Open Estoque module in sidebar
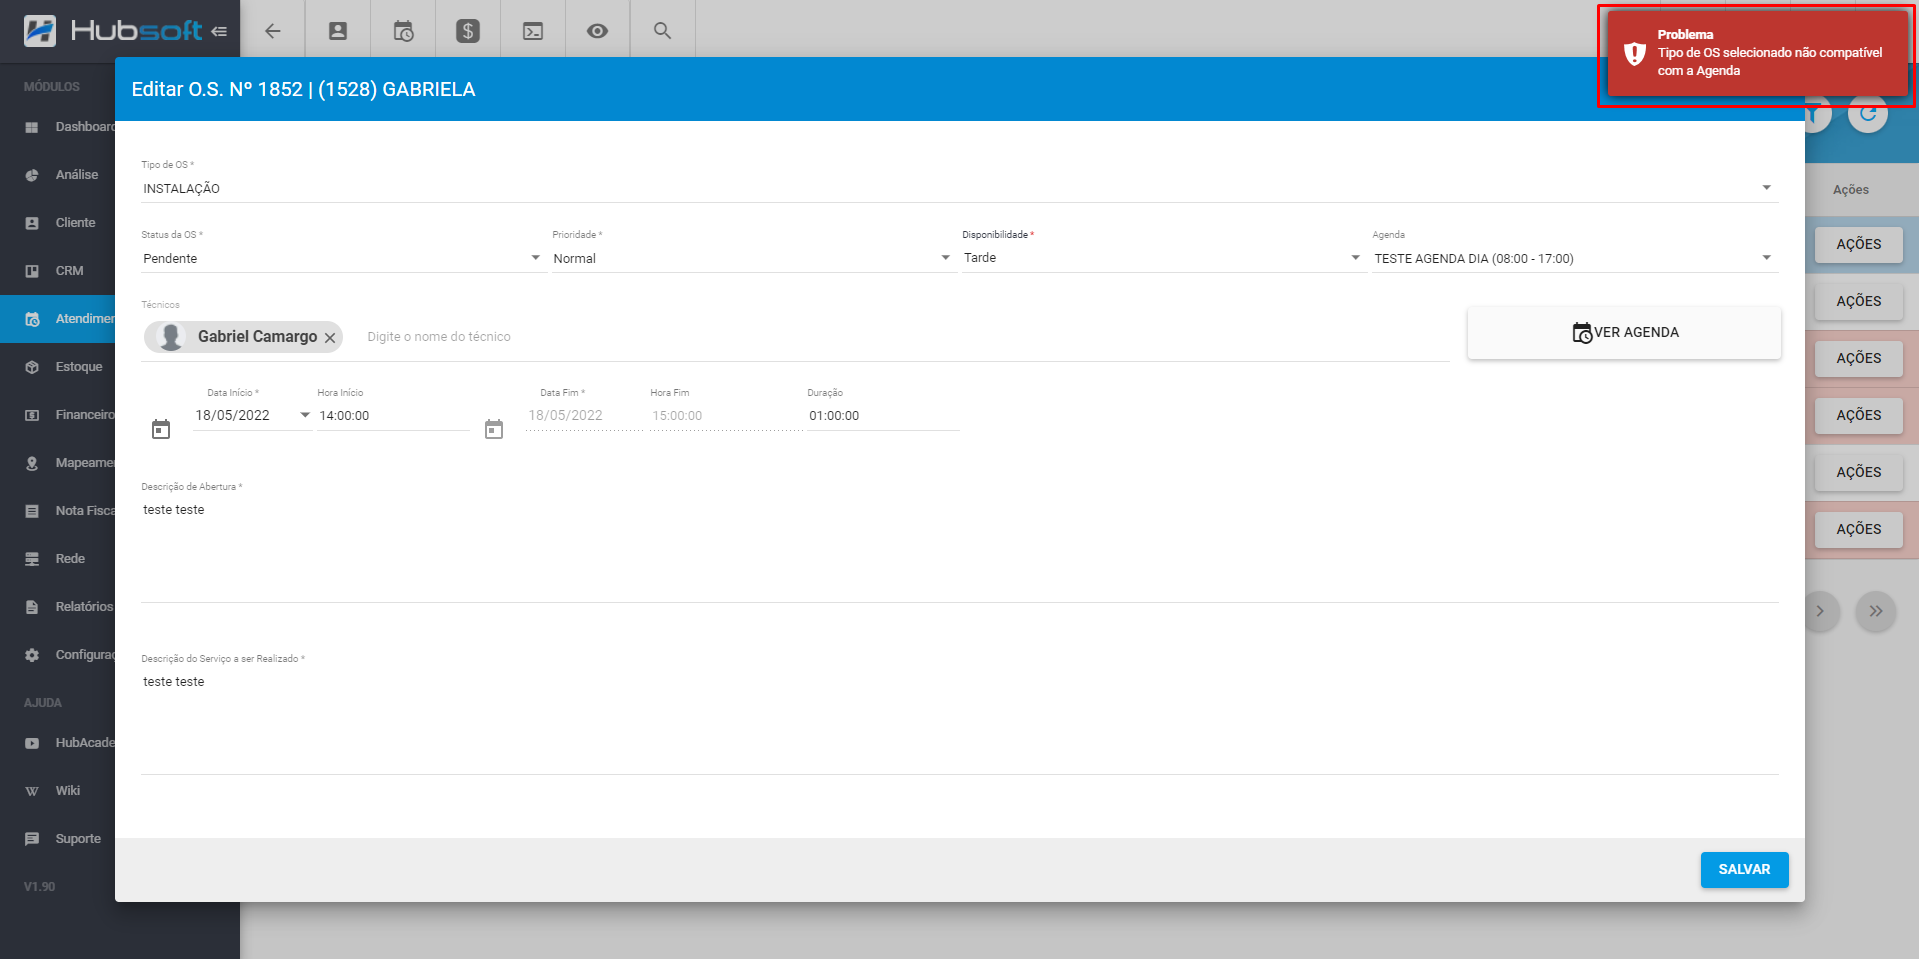Viewport: 1919px width, 959px height. (x=78, y=367)
